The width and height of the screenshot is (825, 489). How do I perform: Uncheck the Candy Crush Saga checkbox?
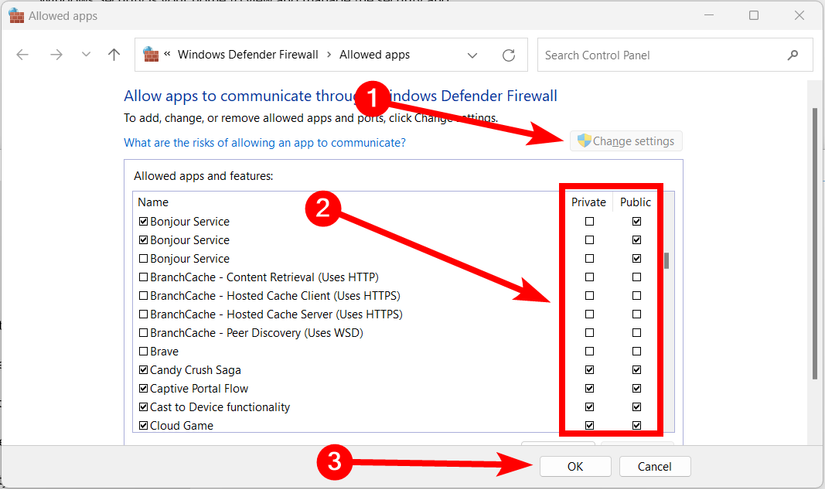[144, 370]
